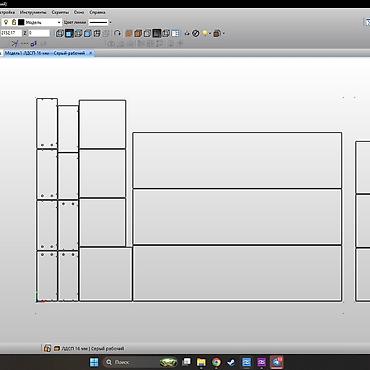Click the ЛДСП 16 мм Серый рабочий status label
Image resolution: width=370 pixels, height=370 pixels.
click(93, 349)
